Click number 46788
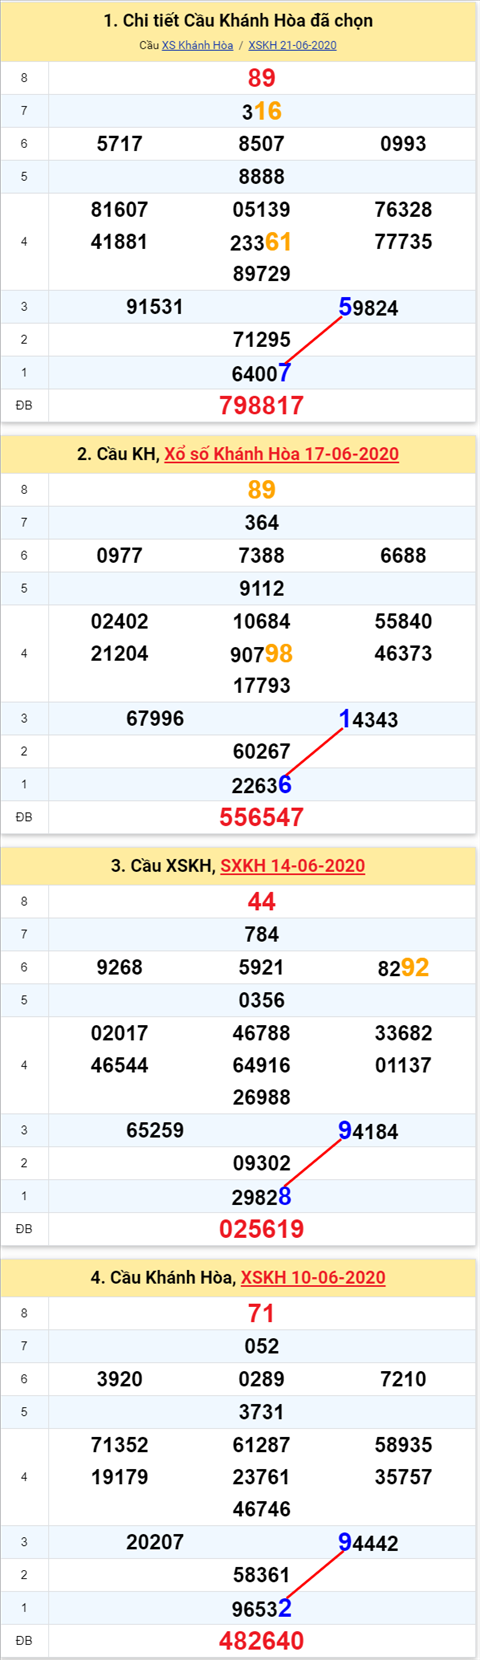This screenshot has height=1660, width=480. tap(261, 1034)
